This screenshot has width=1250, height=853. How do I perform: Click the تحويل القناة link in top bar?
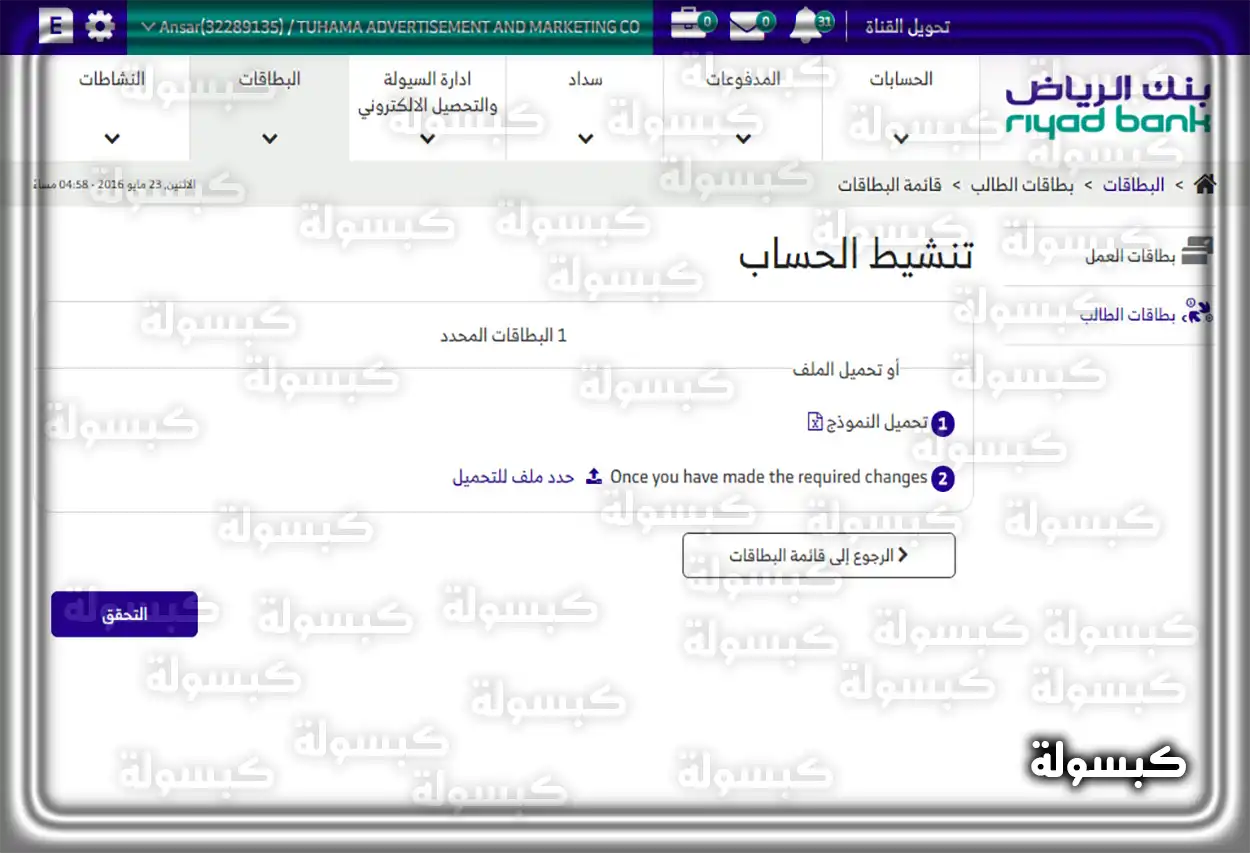coord(906,27)
